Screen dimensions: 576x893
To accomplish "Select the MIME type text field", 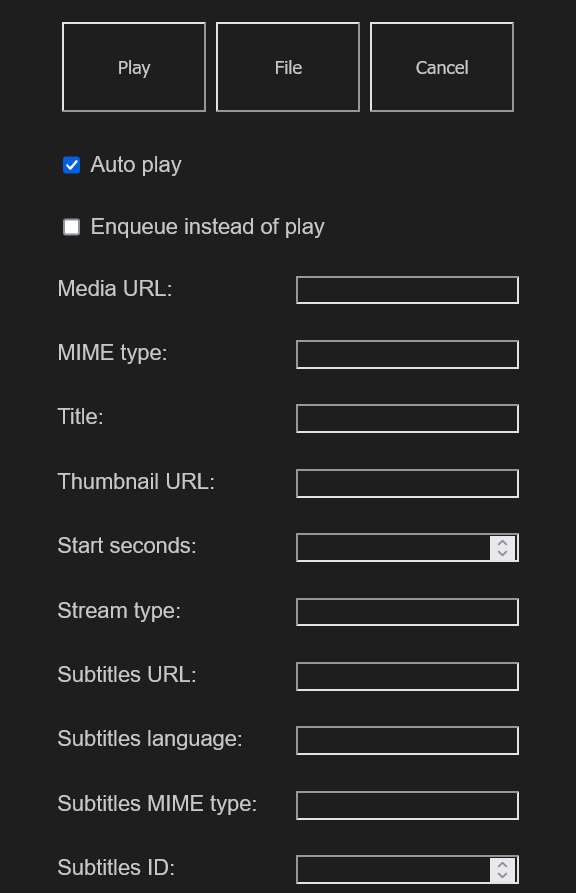I will [x=407, y=354].
